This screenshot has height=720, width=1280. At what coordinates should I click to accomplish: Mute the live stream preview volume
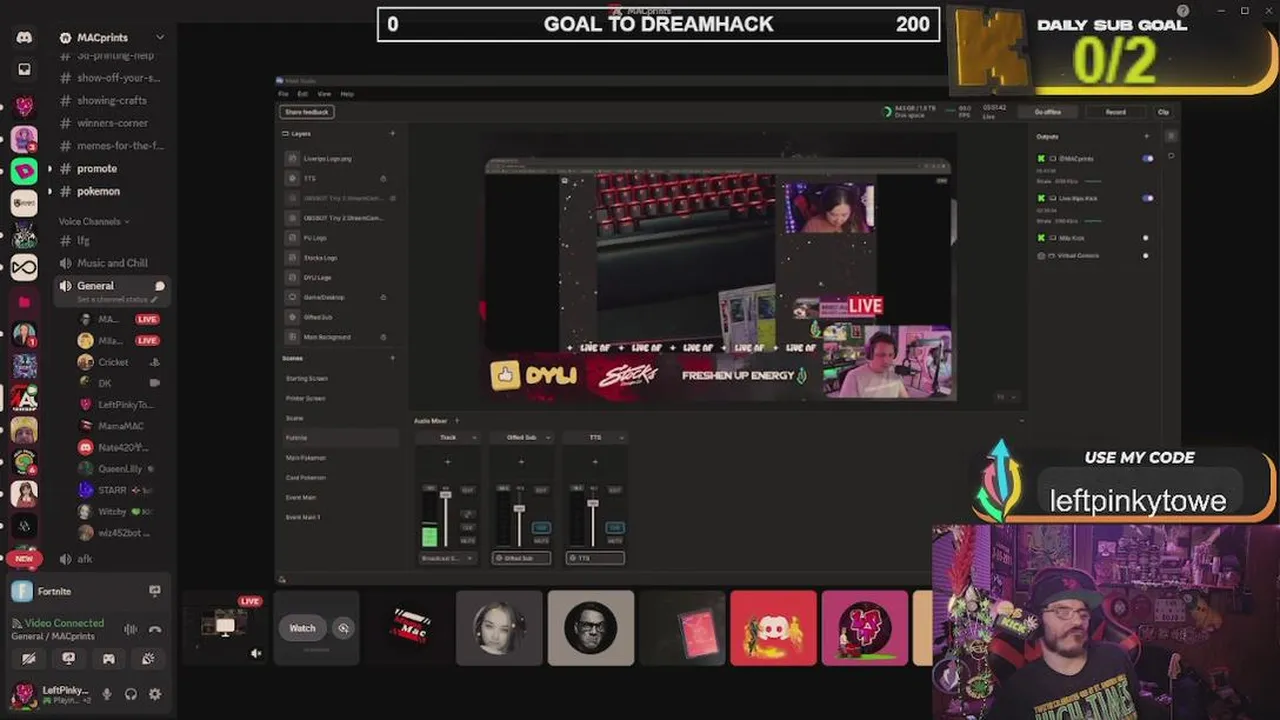click(256, 653)
